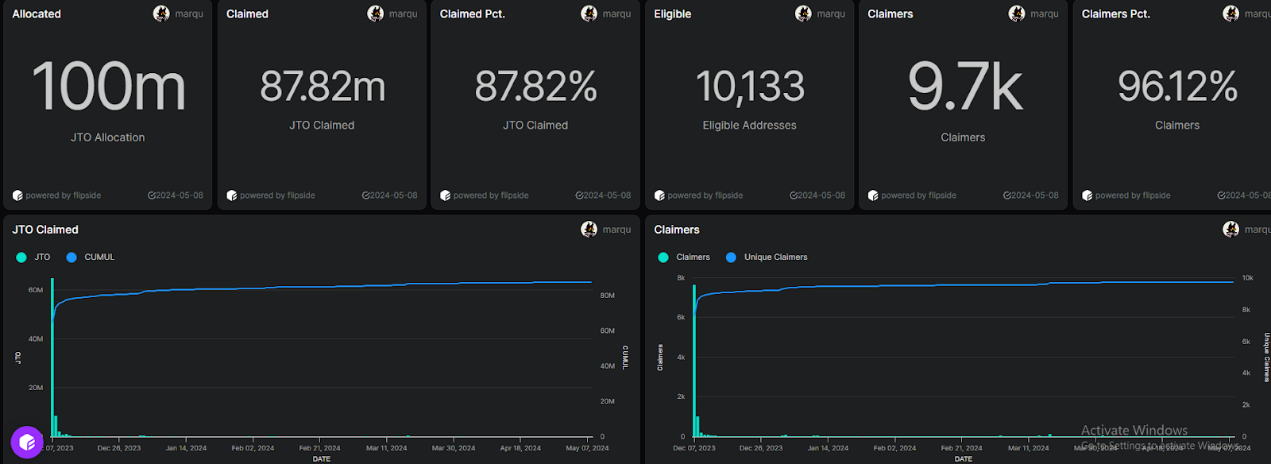The height and width of the screenshot is (464, 1271).
Task: Click the Flipside logo in the Claimed card footer
Action: coord(232,195)
